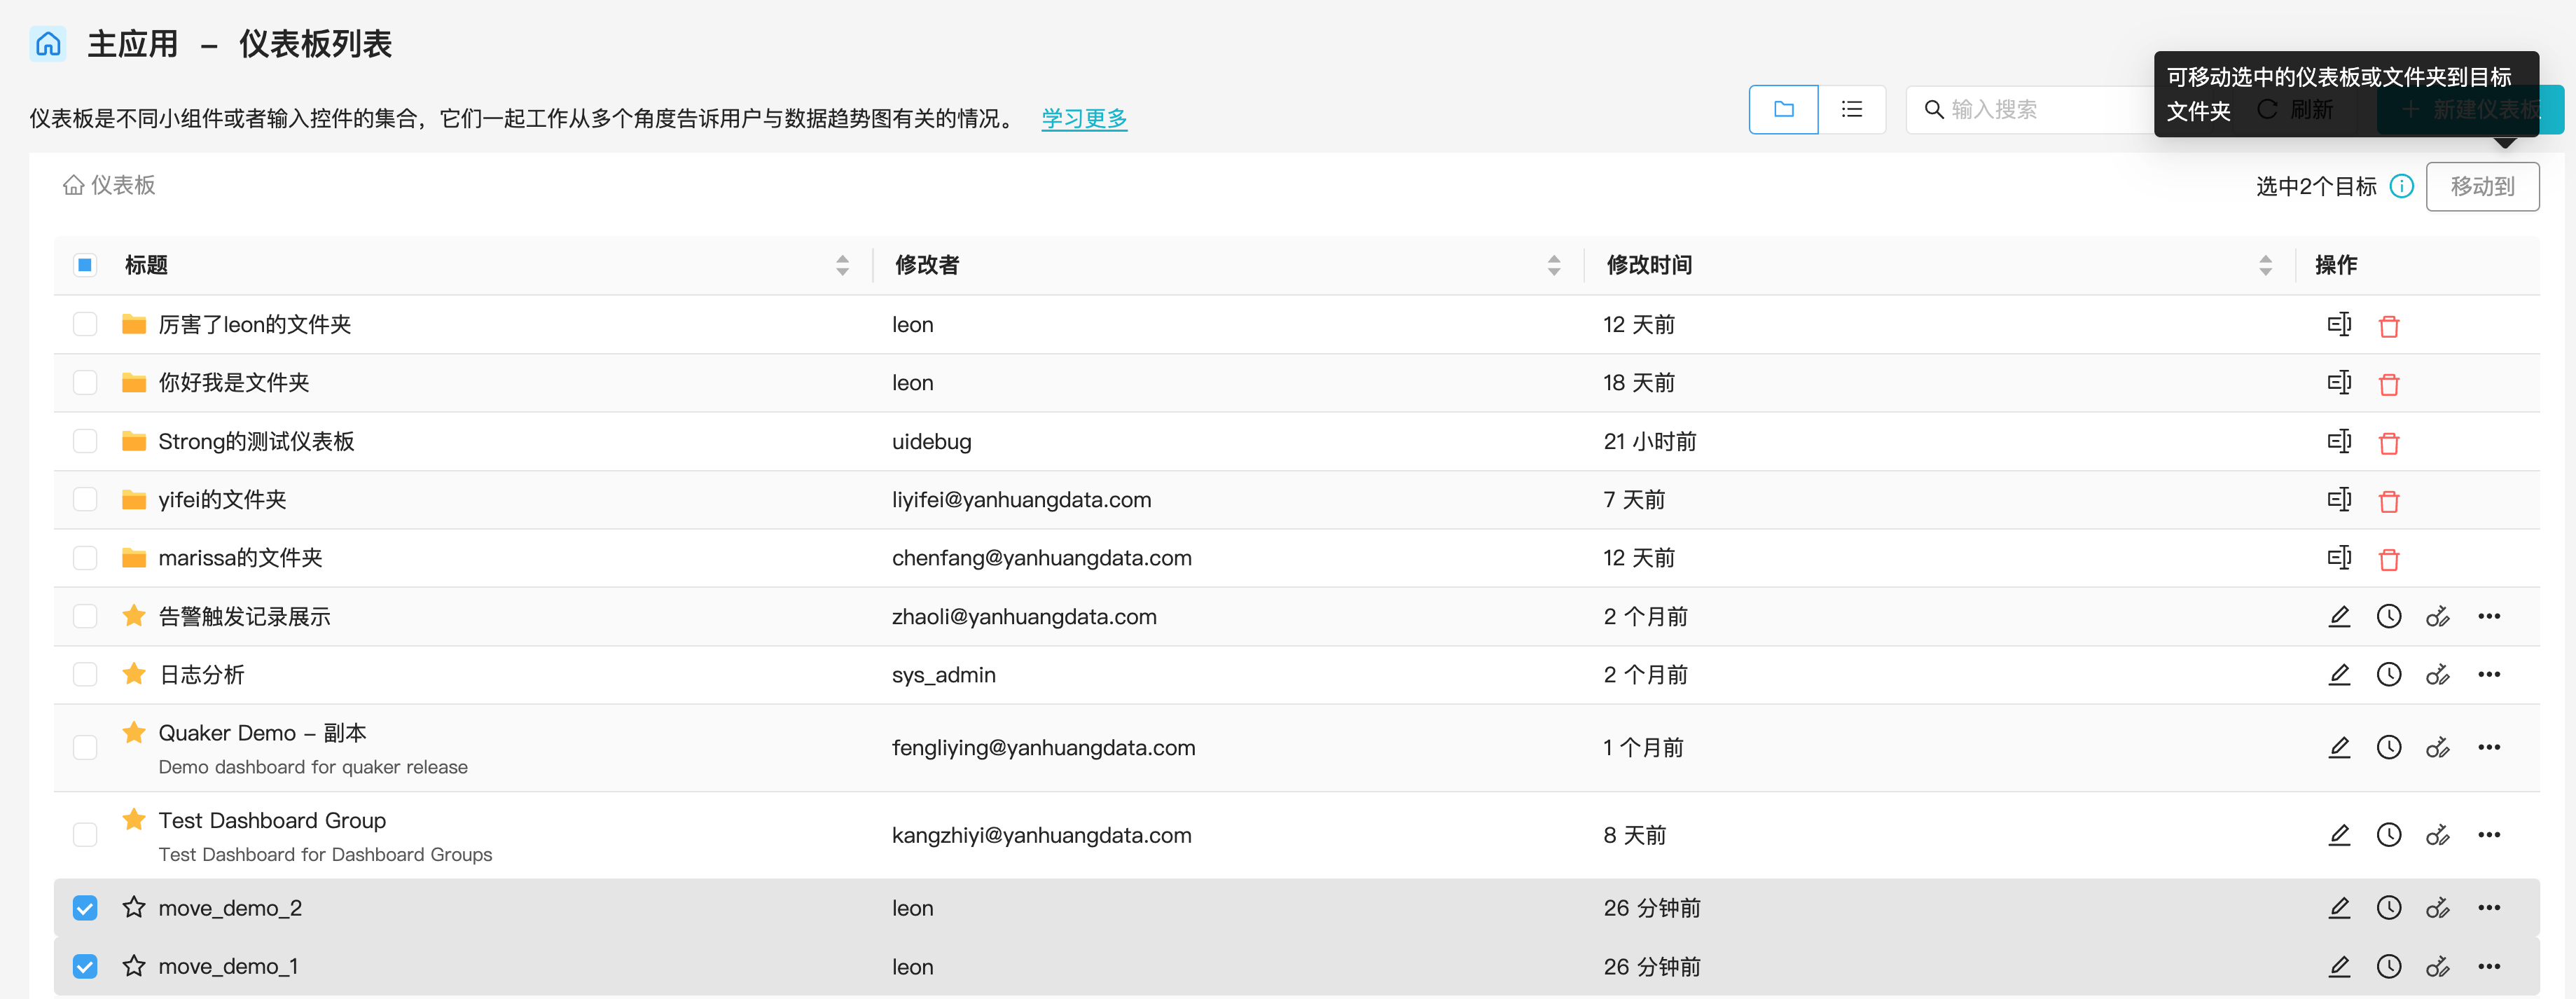
Task: Open the 厉害了leon的文件夹 folder
Action: tap(255, 324)
